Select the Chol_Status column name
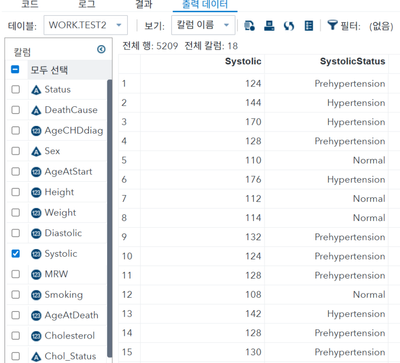Image resolution: width=400 pixels, height=363 pixels. pyautogui.click(x=70, y=356)
